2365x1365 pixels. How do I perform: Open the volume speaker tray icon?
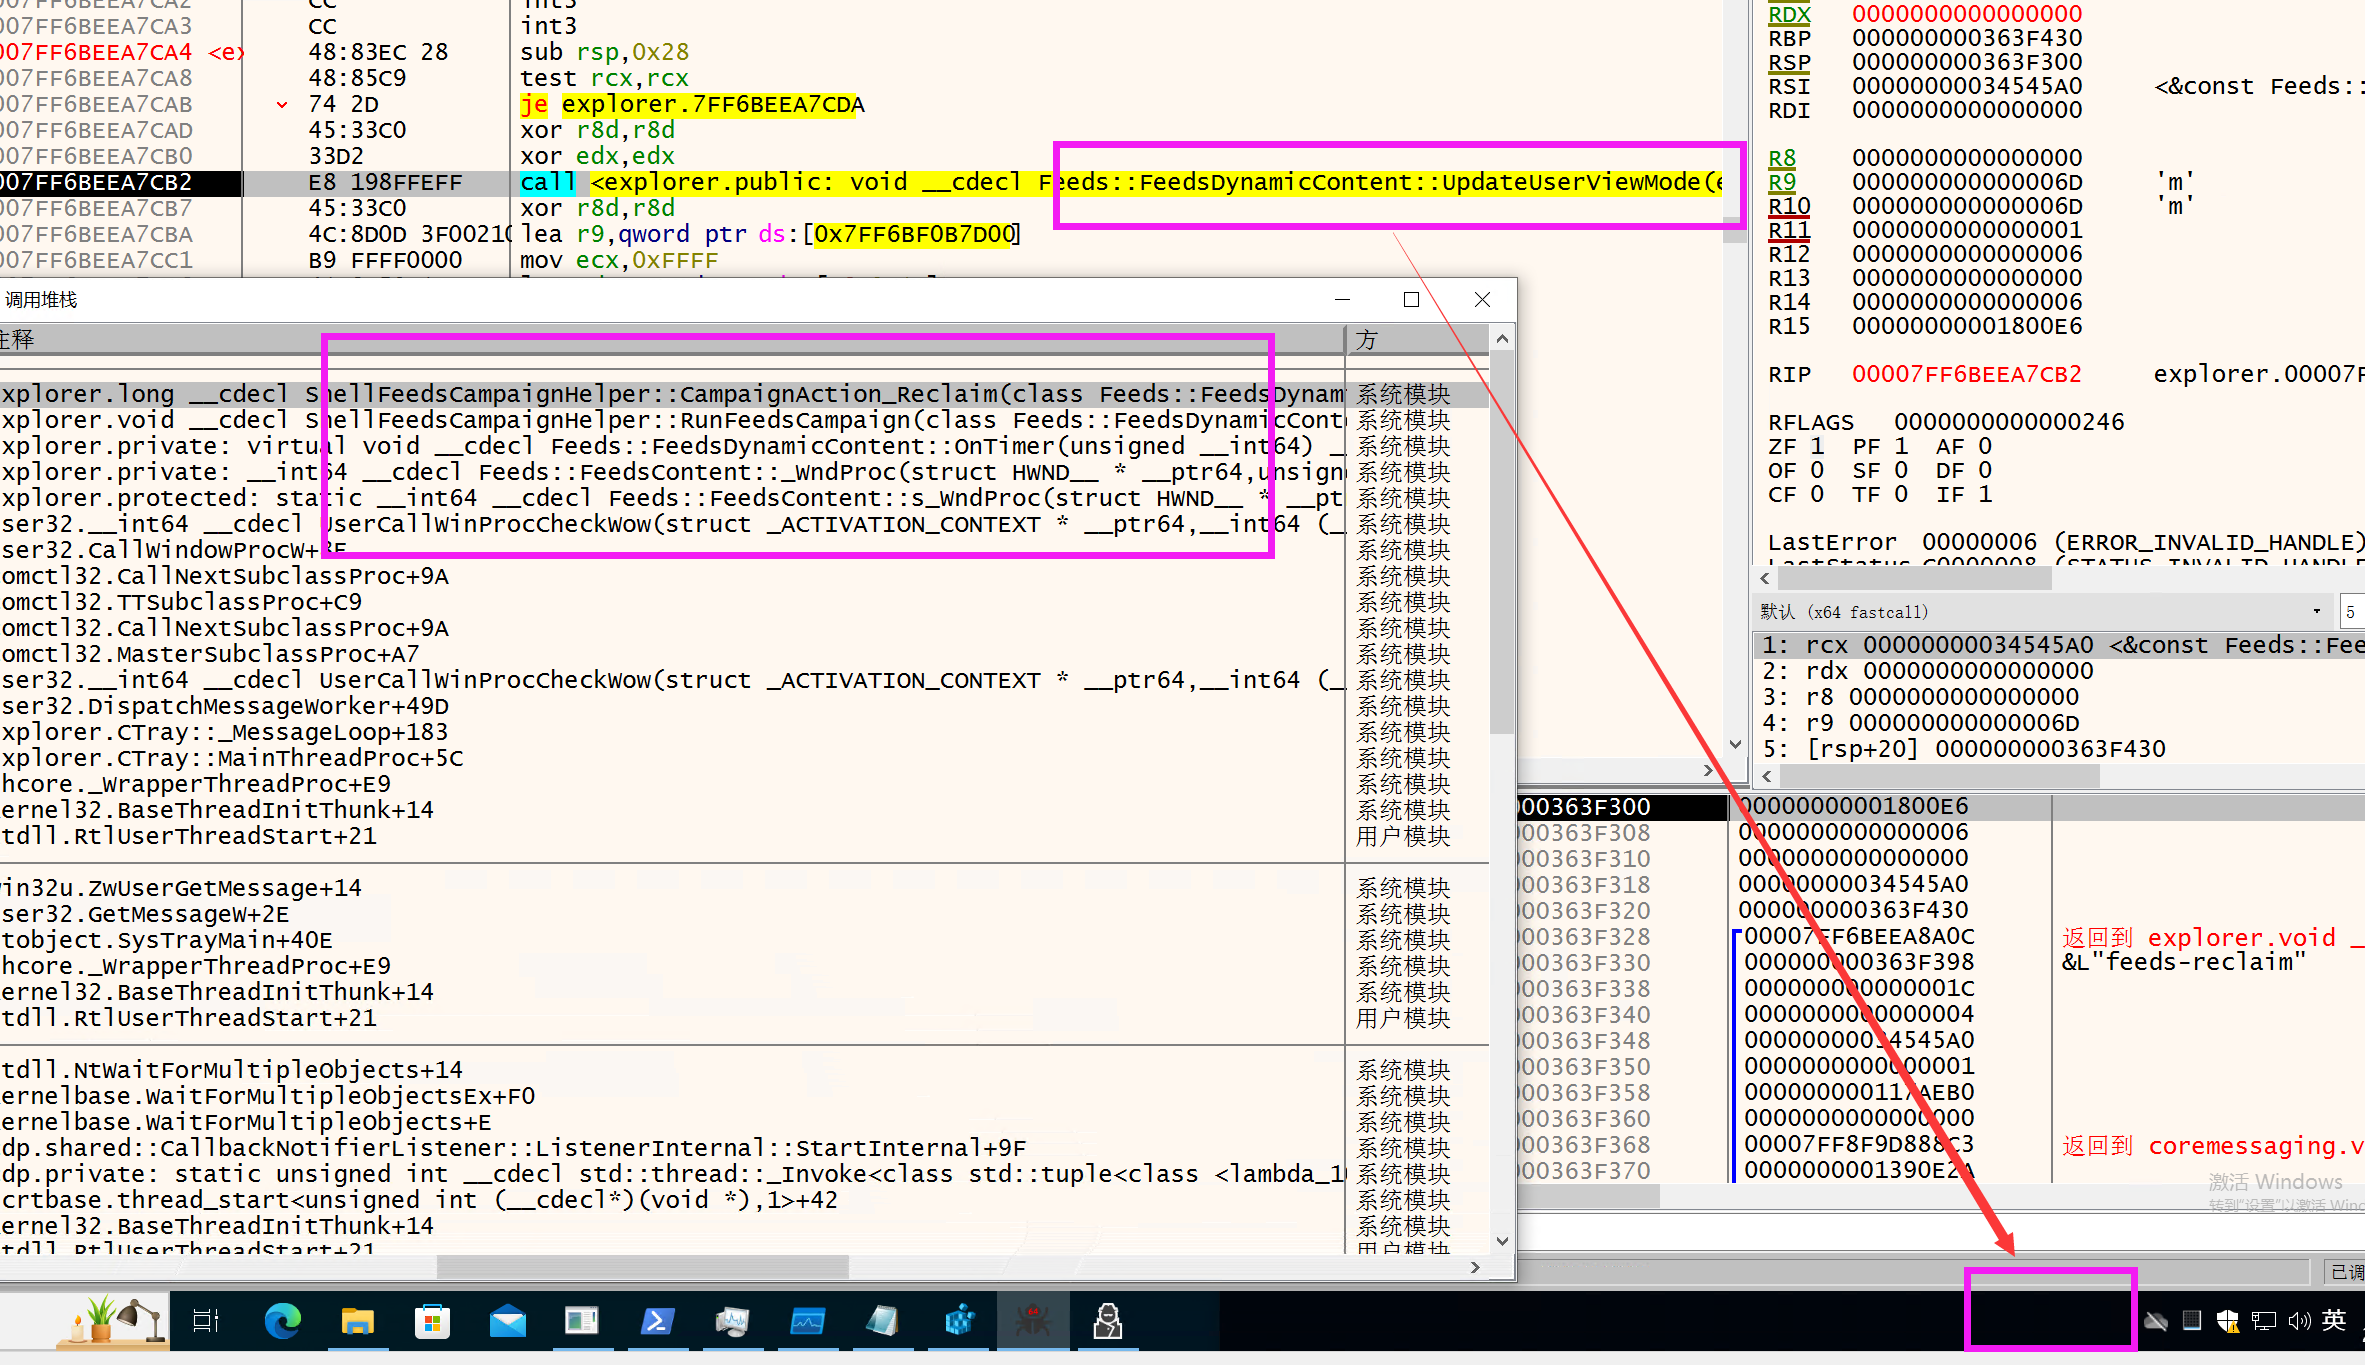coord(2299,1321)
